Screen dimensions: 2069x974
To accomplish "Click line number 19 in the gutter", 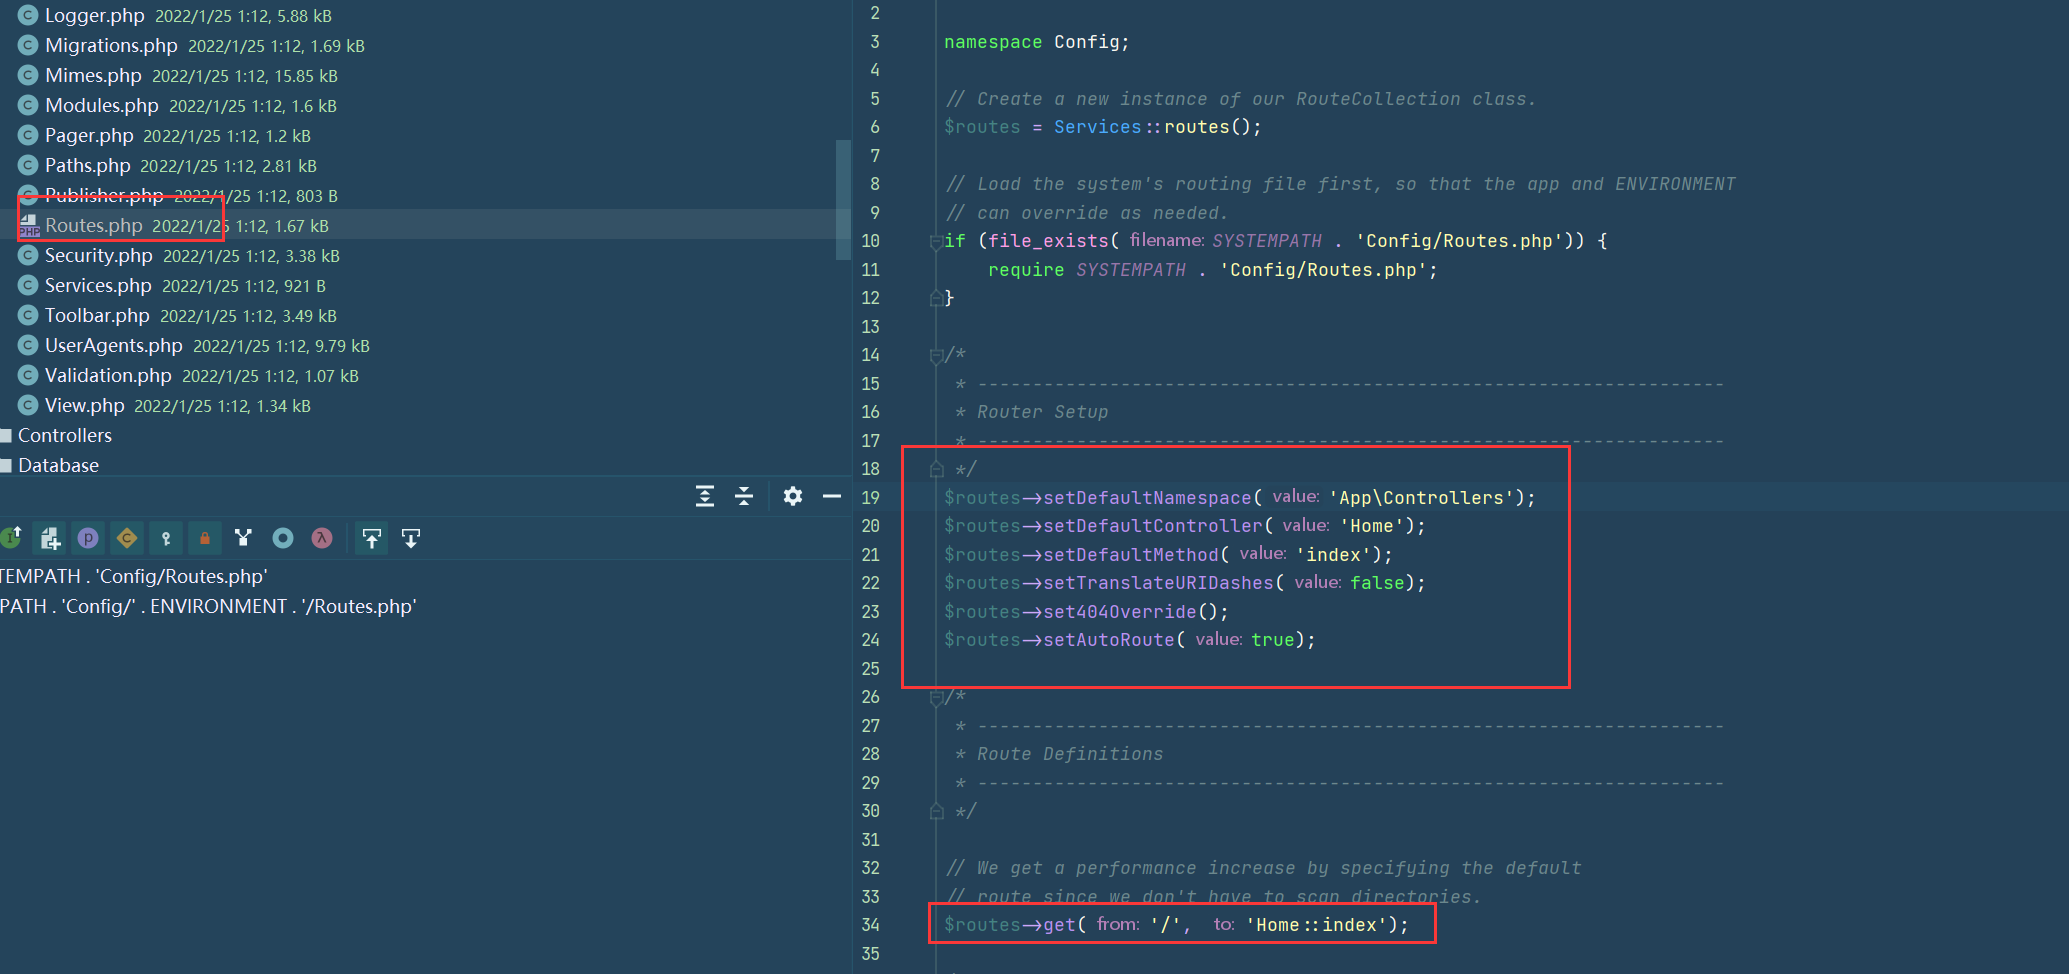I will click(x=871, y=497).
